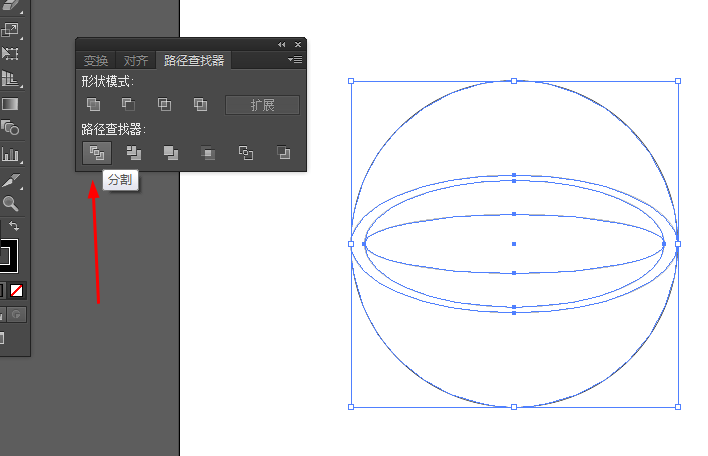
Task: Select the Scale tool
Action: click(x=10, y=30)
